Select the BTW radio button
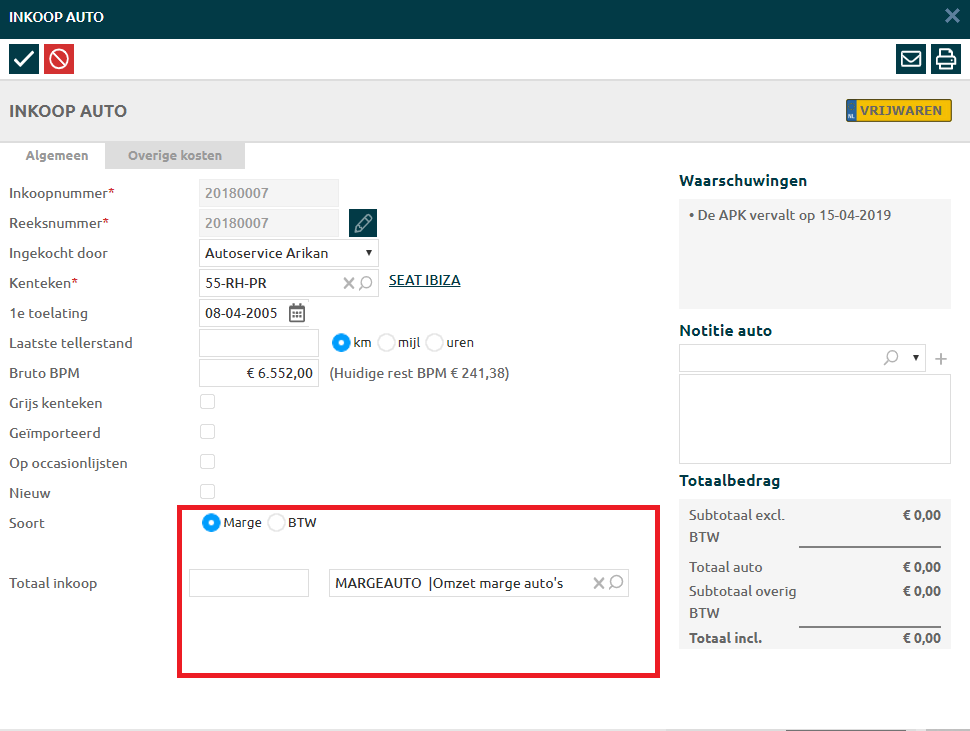Viewport: 970px width, 731px height. (x=277, y=522)
